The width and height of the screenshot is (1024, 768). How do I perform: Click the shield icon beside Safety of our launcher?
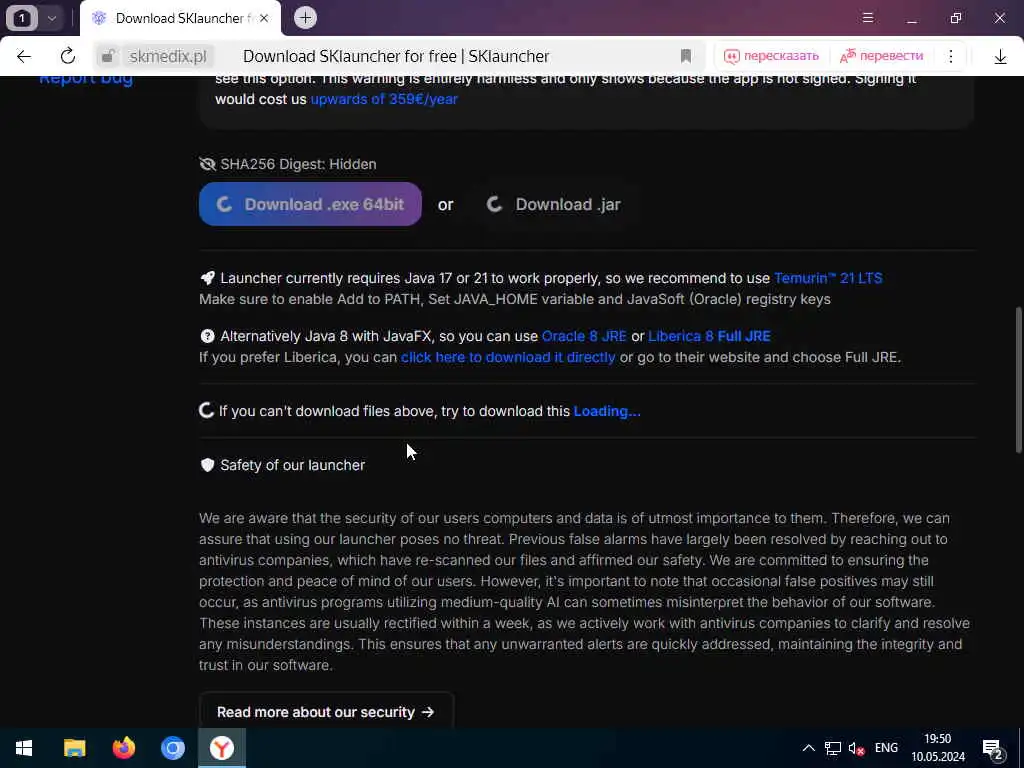pyautogui.click(x=207, y=465)
